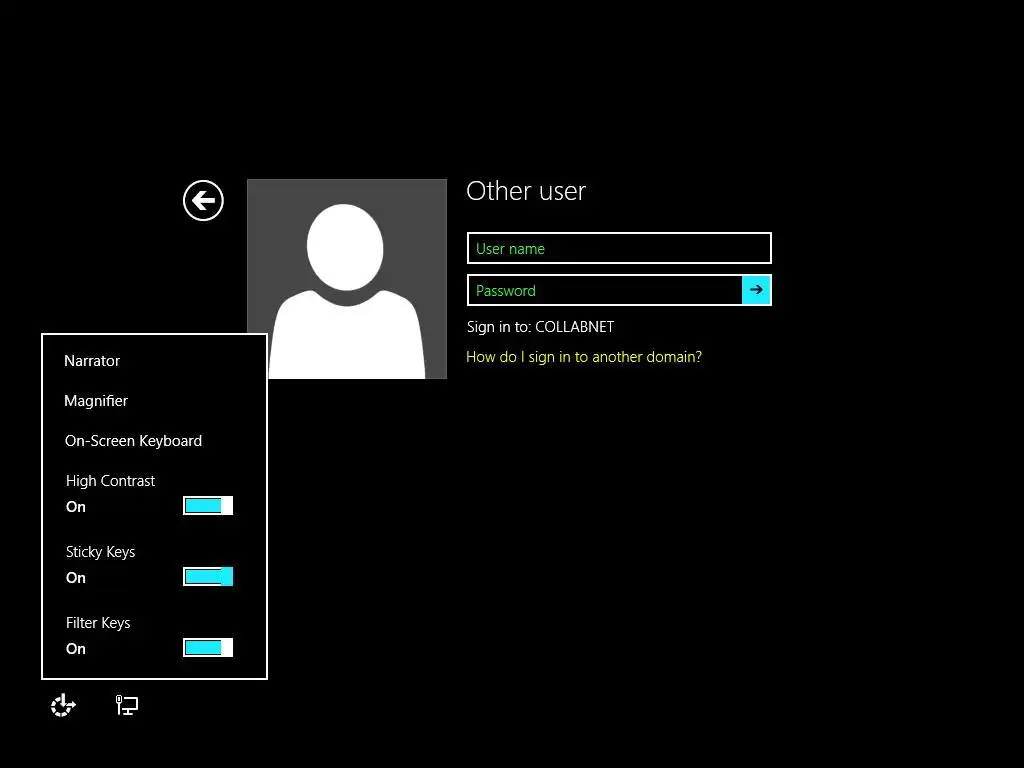The image size is (1024, 768).
Task: Click the 'Other user' heading
Action: 526,191
